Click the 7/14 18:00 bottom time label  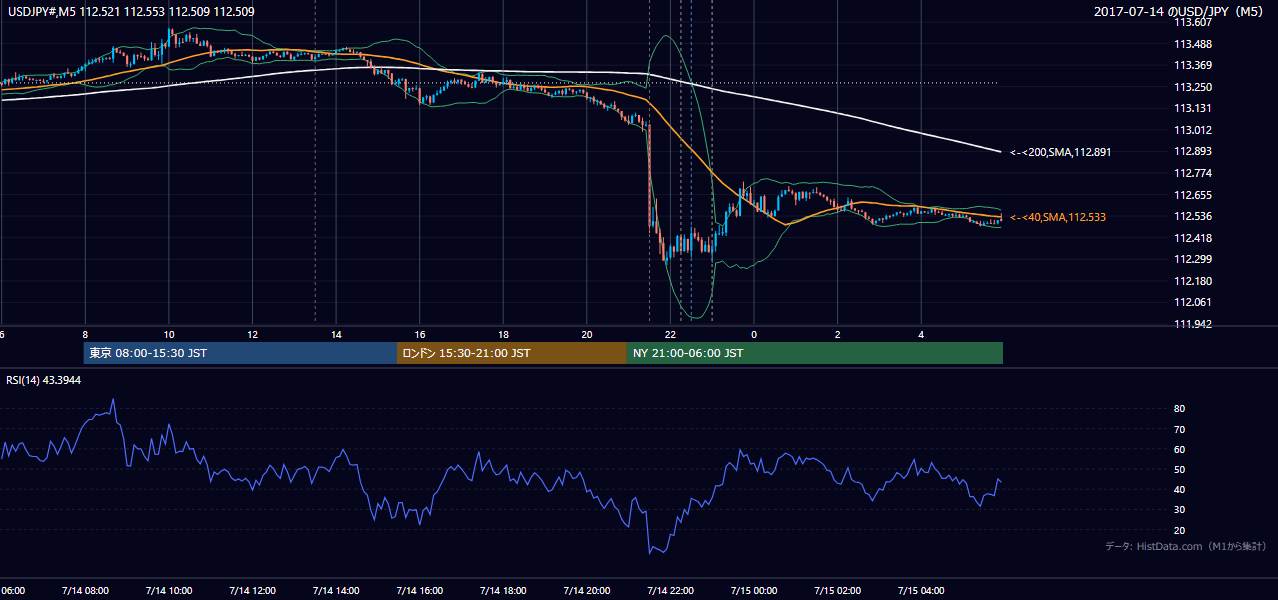pos(502,591)
